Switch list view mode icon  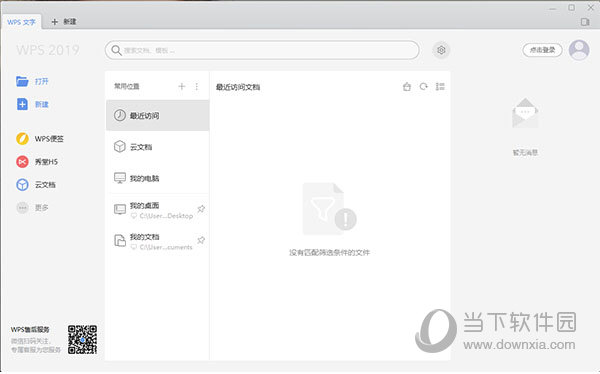click(440, 87)
